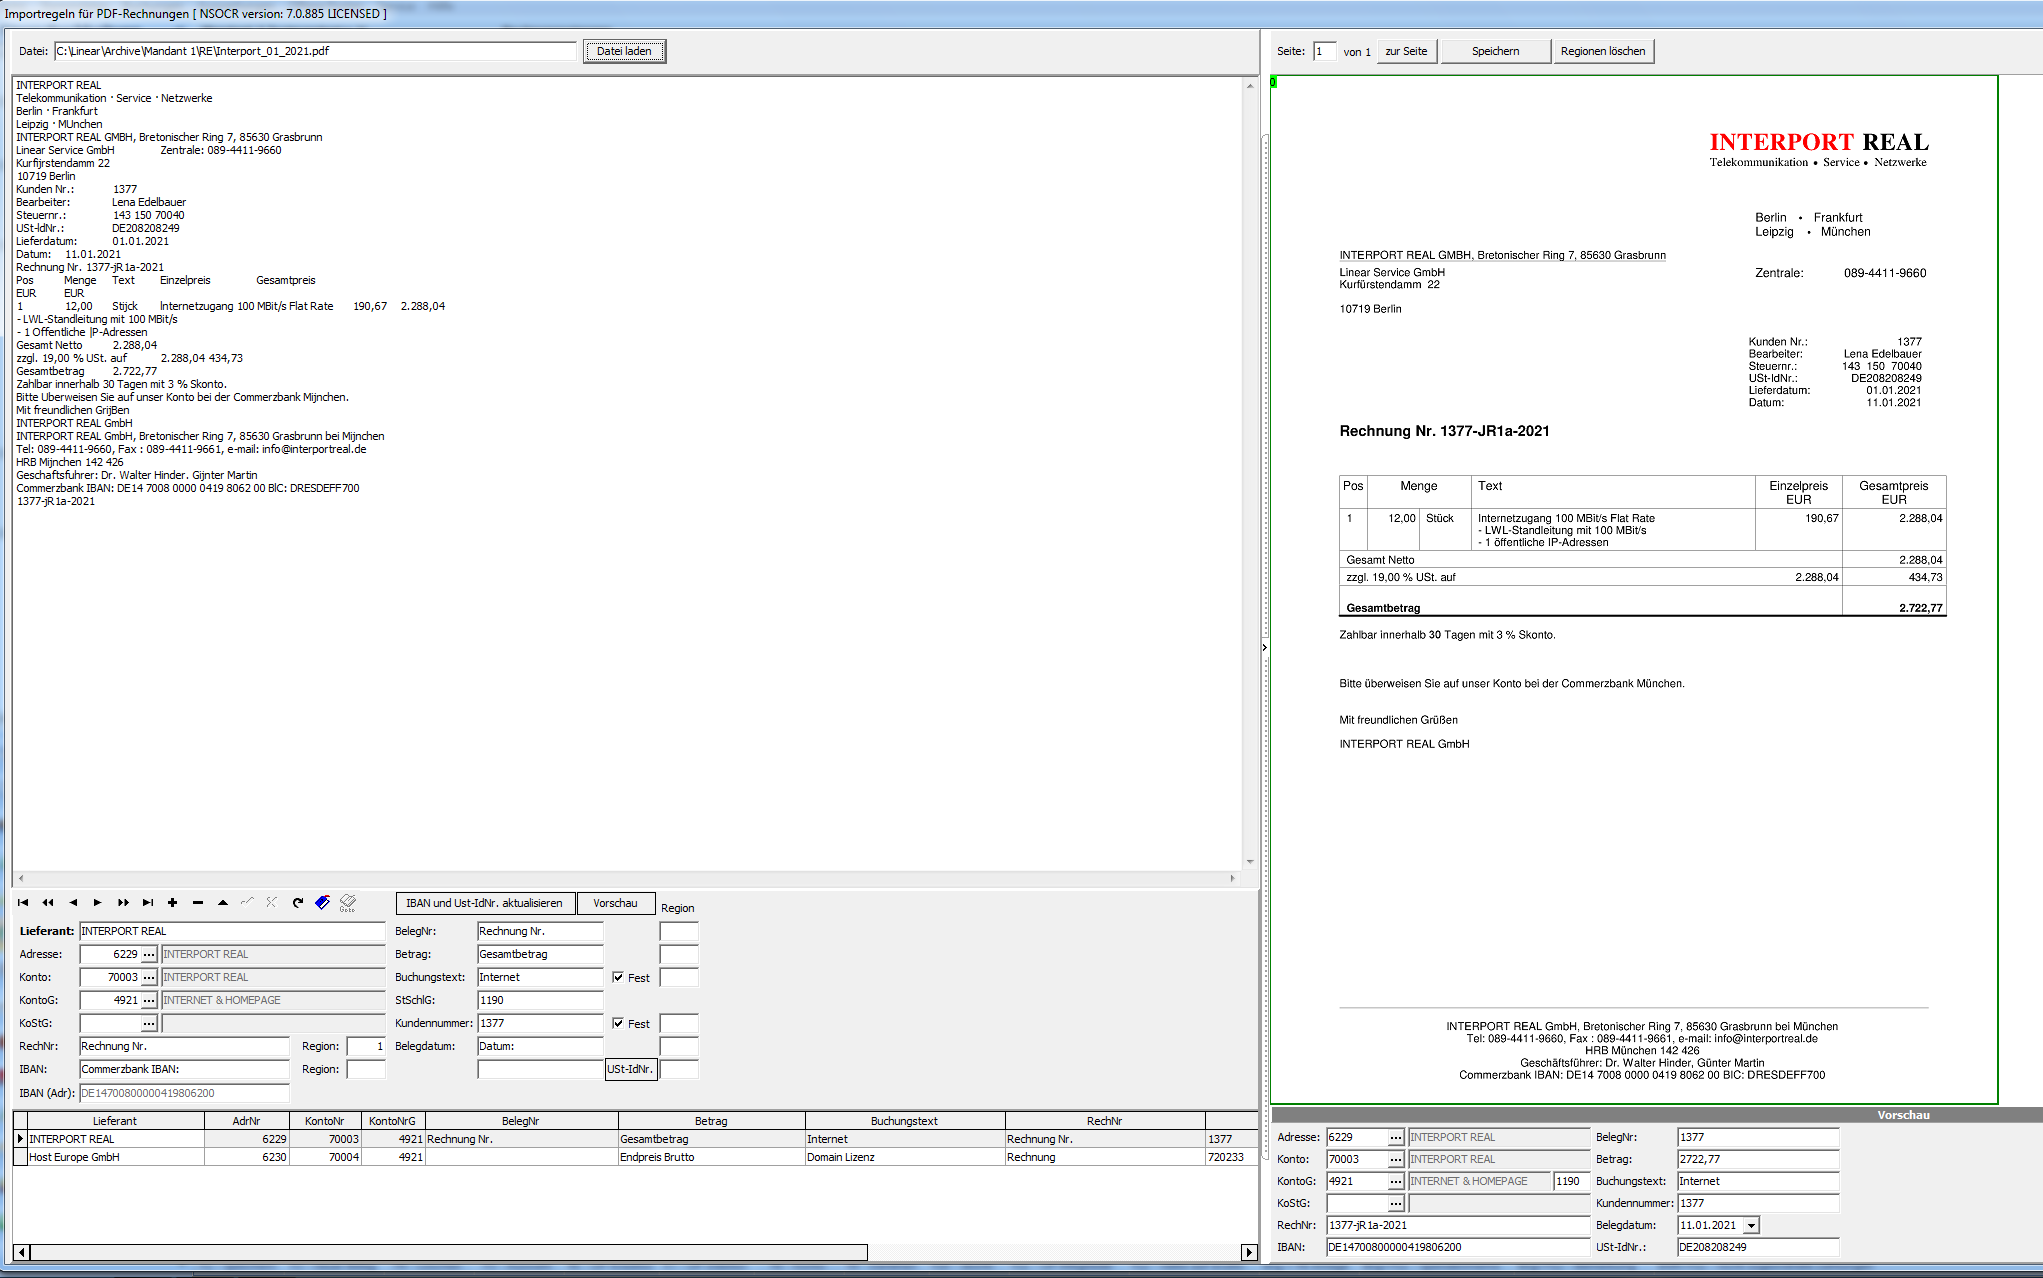Click the OCR text pane scroll-up arrow
This screenshot has height=1278, width=2043.
click(x=1250, y=86)
